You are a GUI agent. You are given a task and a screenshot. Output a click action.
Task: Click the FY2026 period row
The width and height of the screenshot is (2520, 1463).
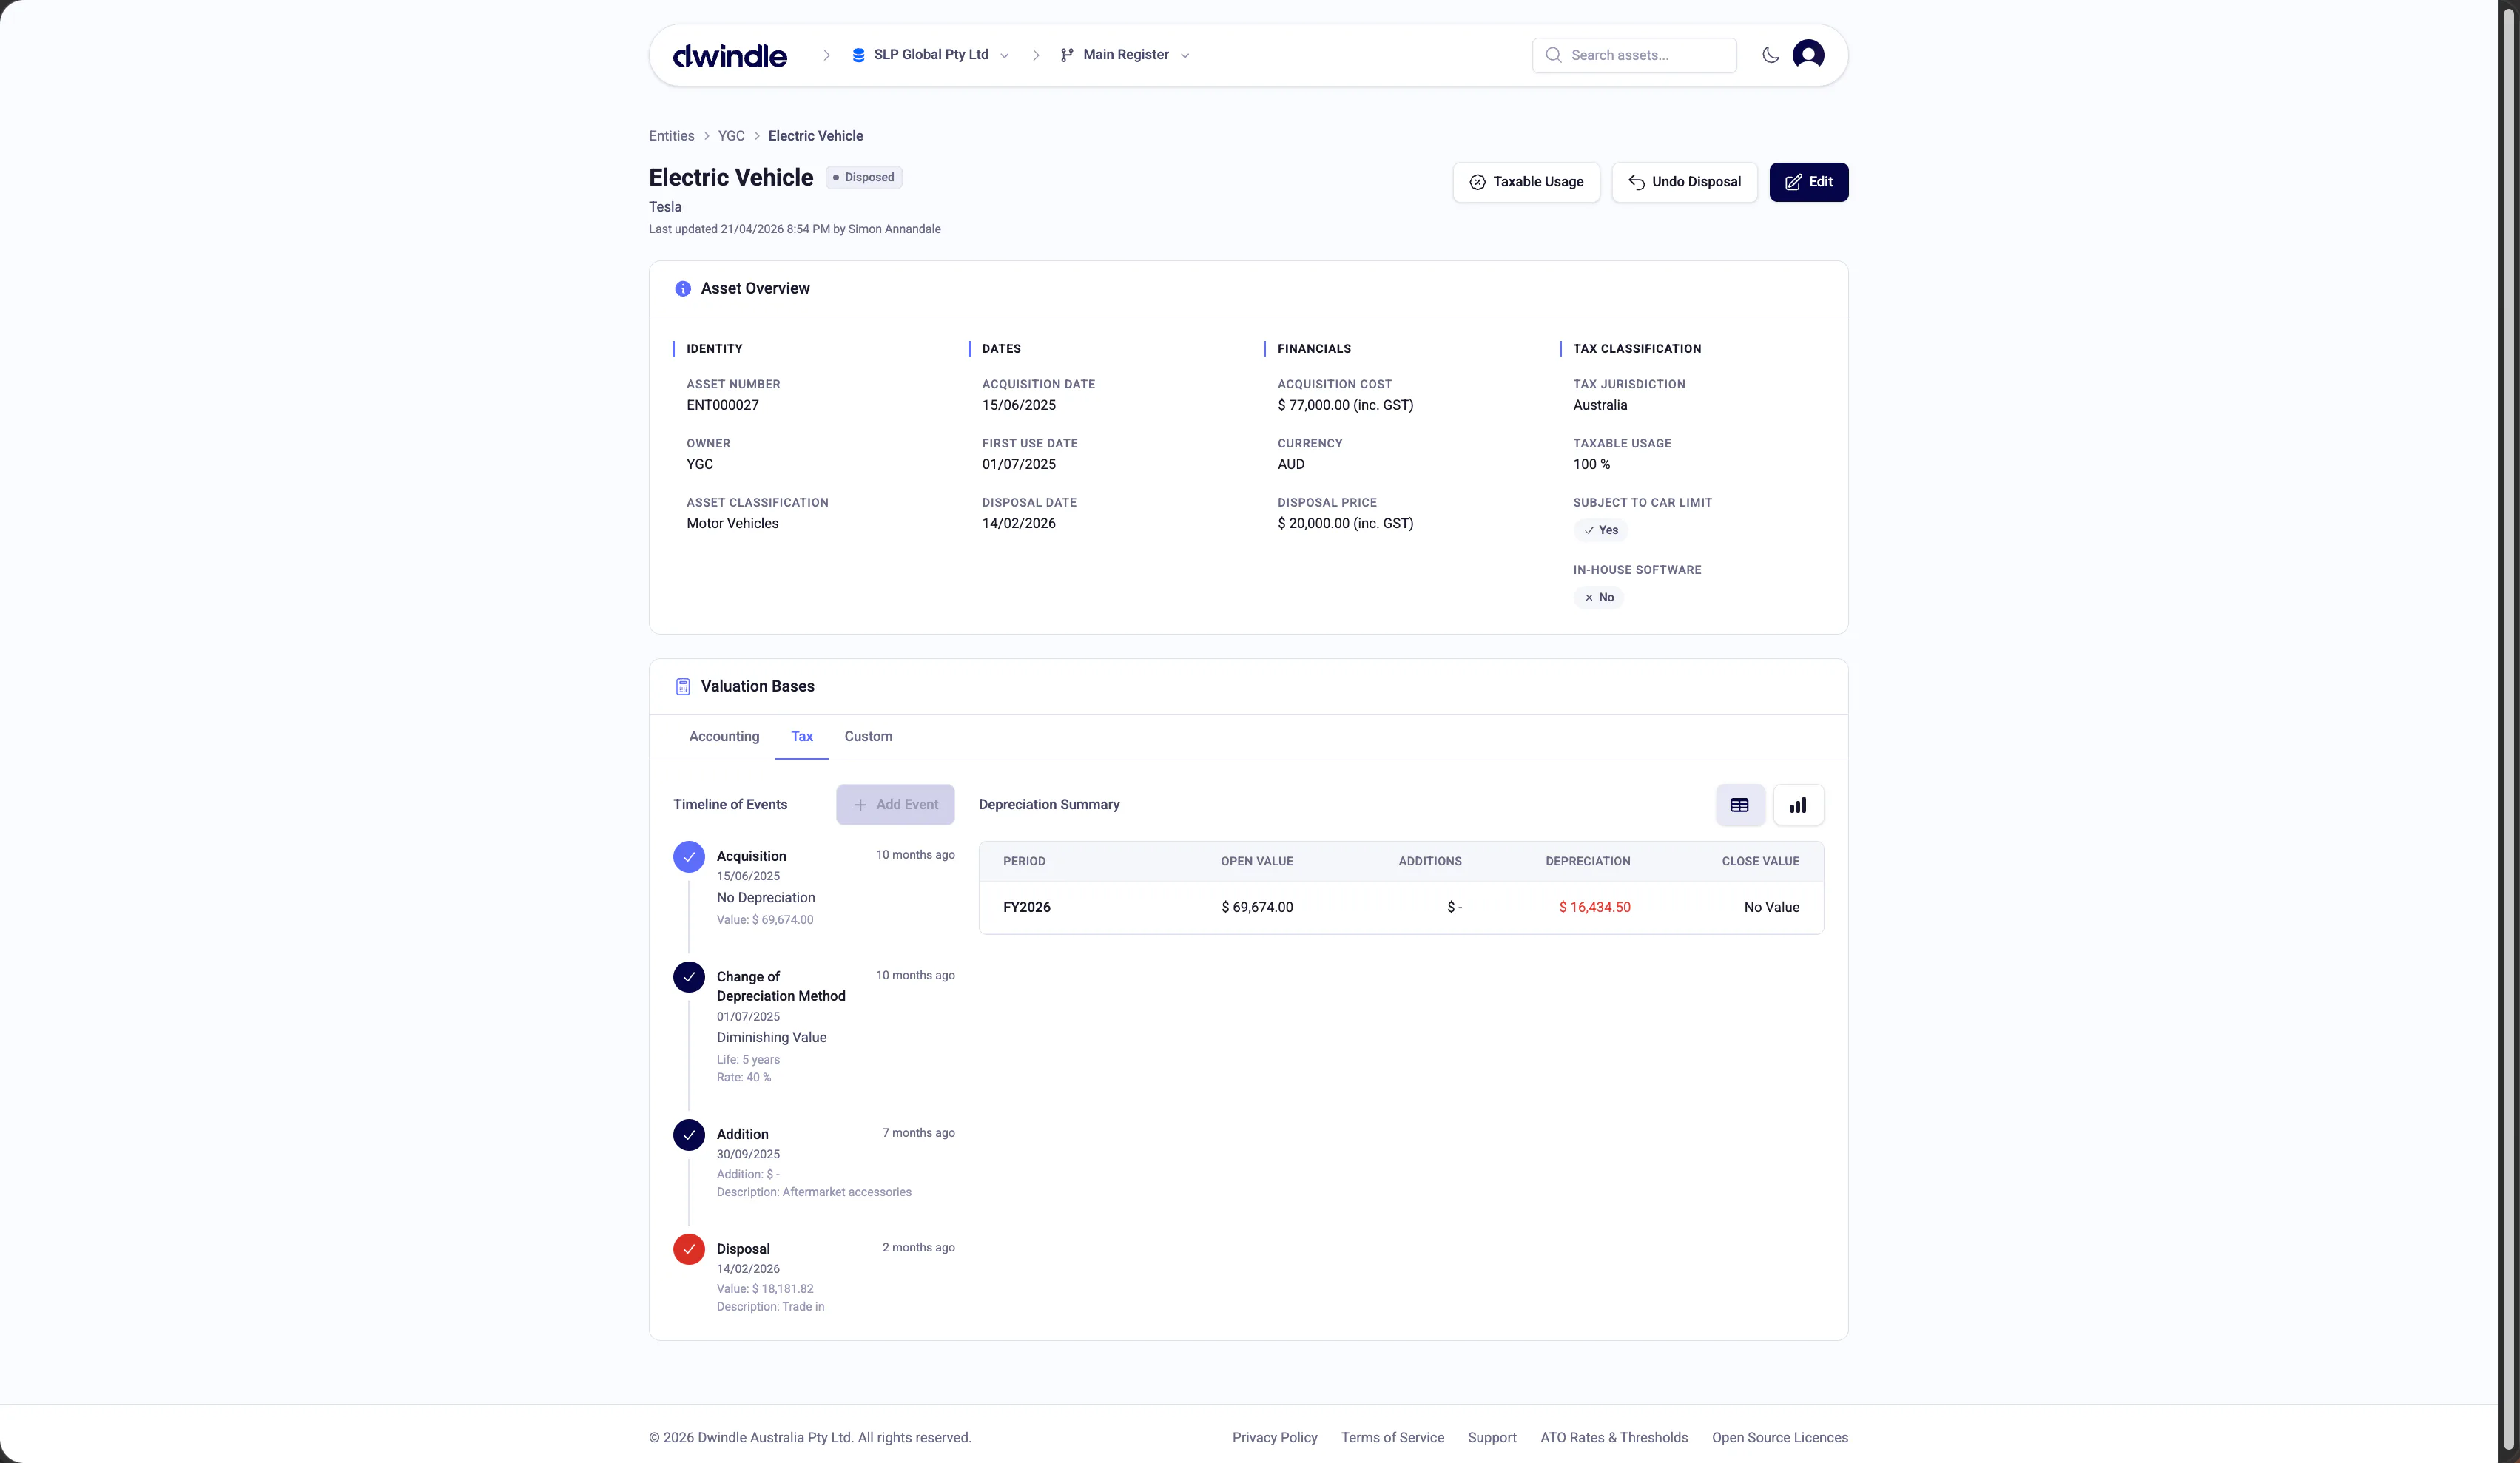[x=1400, y=908]
